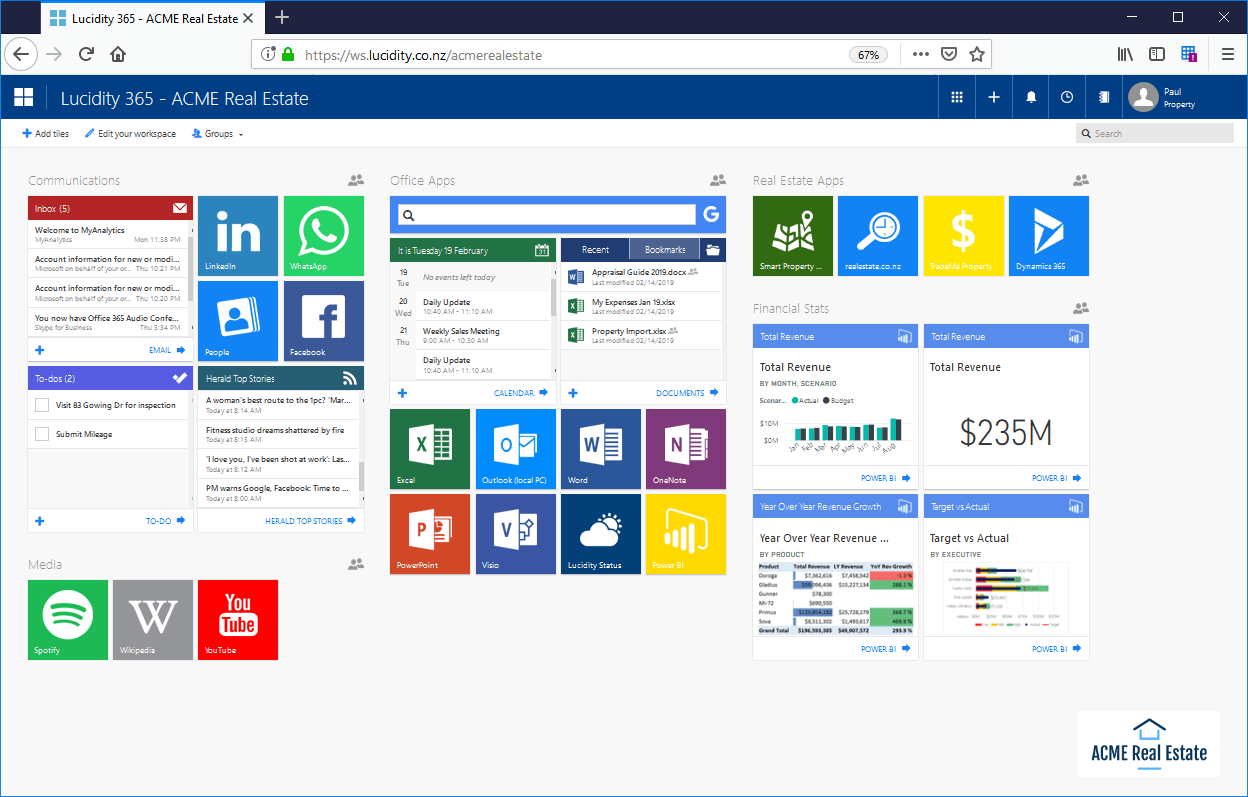
Task: Launch the PowerPoint tile
Action: (x=430, y=534)
